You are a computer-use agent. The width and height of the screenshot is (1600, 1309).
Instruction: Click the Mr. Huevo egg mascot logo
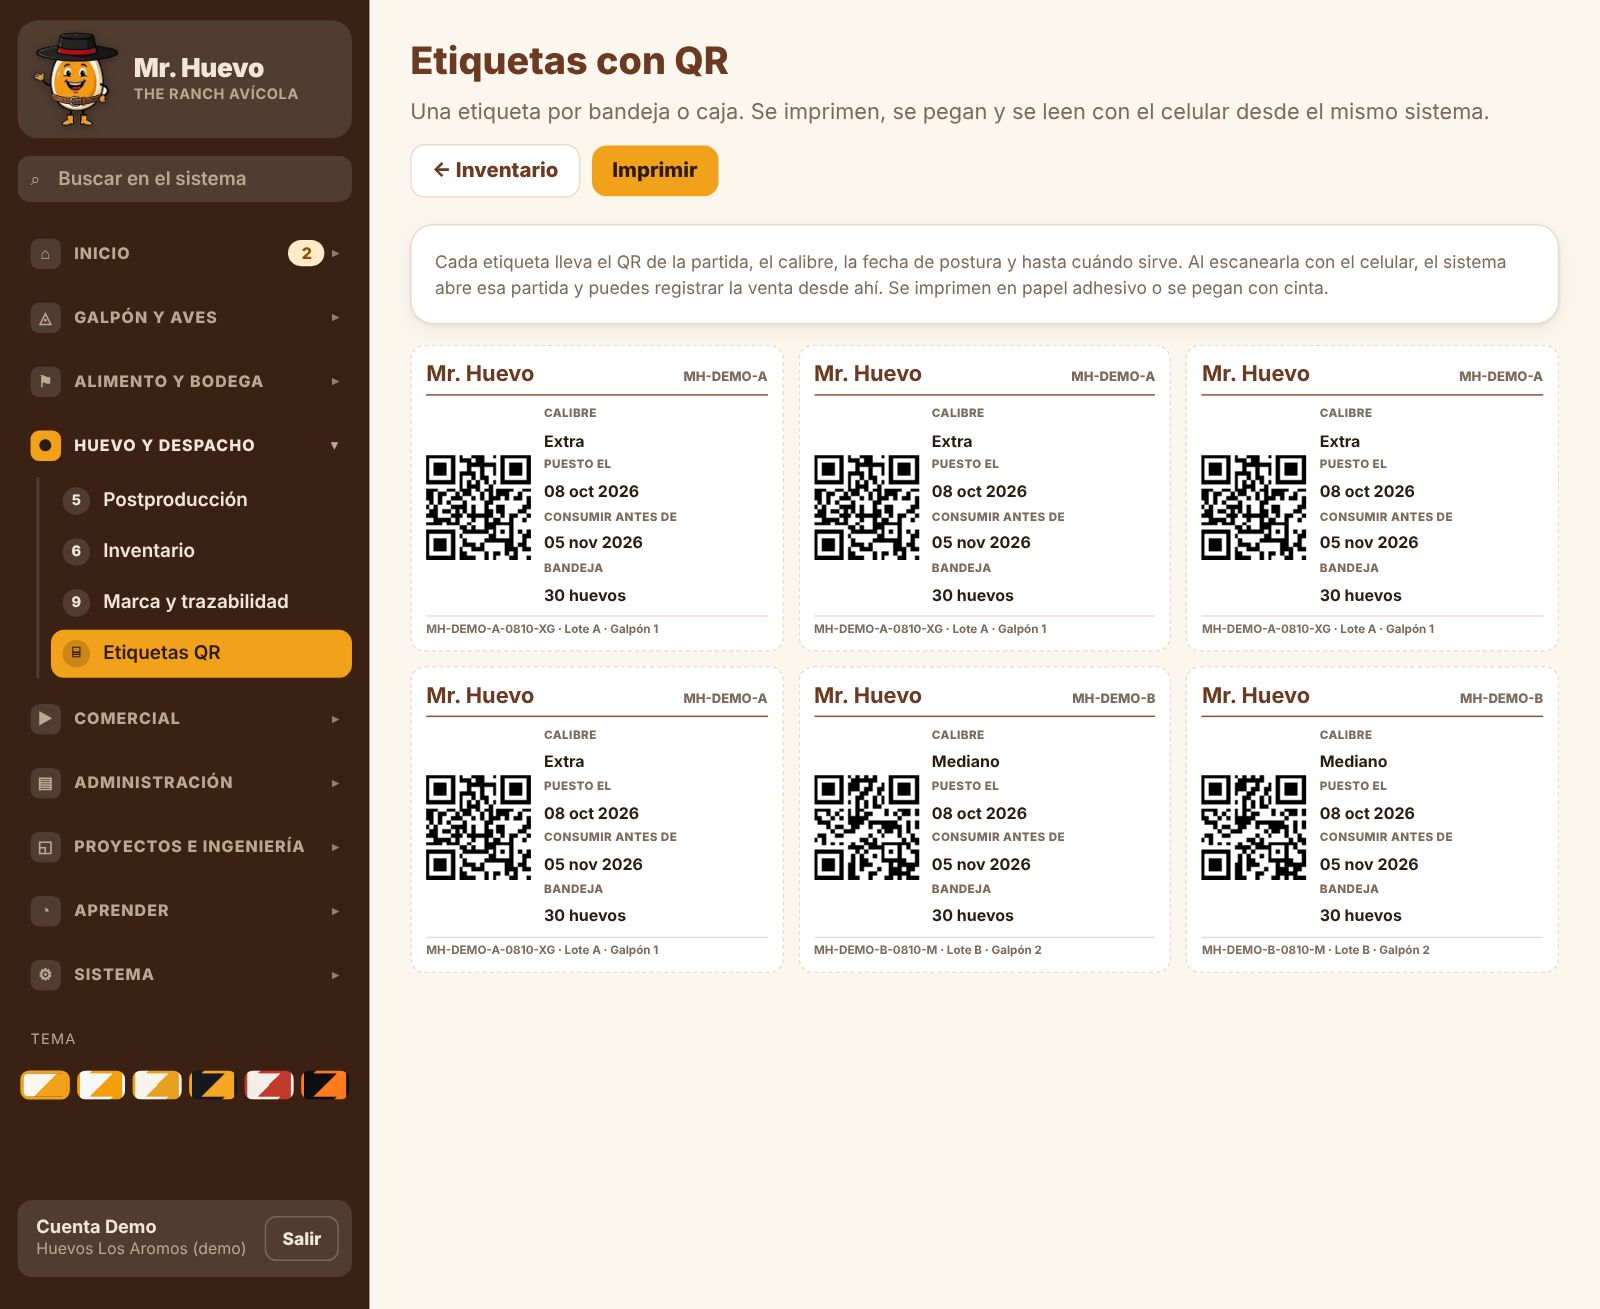[77, 79]
